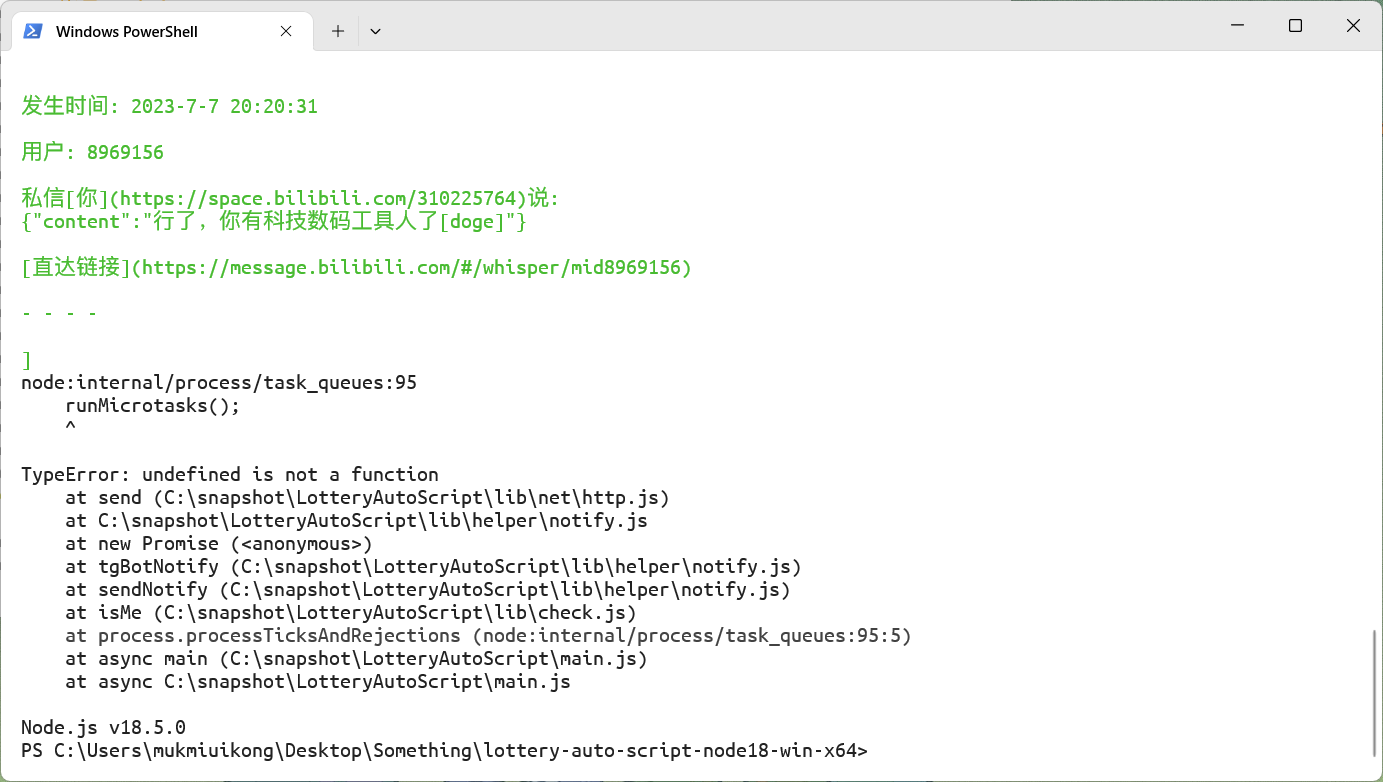Open the new tab dropdown chevron
1383x782 pixels.
[x=375, y=31]
